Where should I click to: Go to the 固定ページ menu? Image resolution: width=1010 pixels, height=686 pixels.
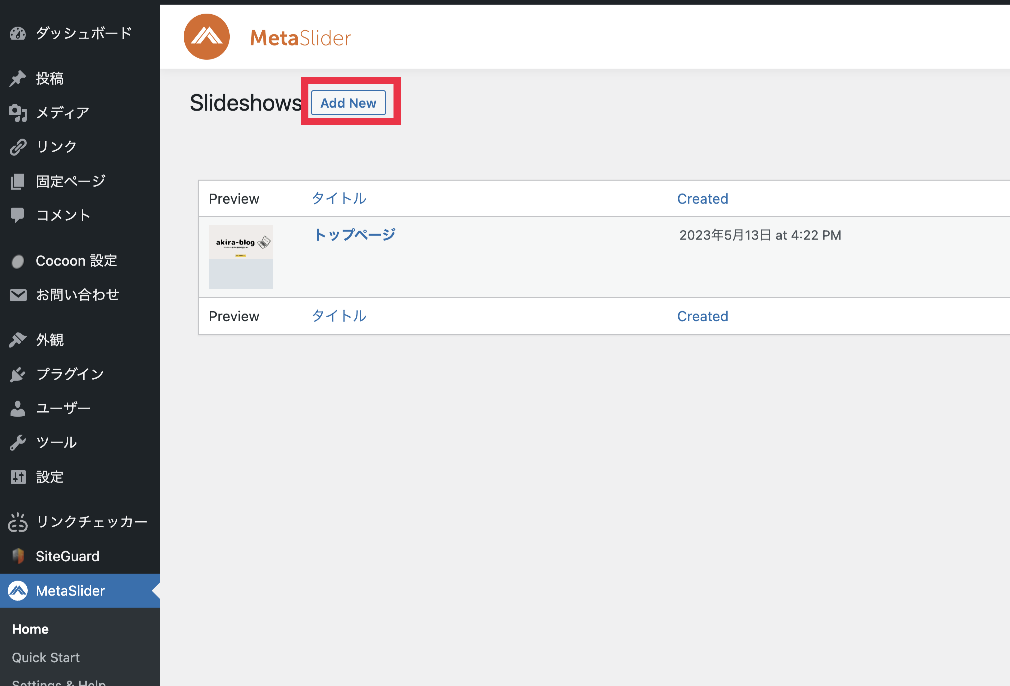[71, 181]
